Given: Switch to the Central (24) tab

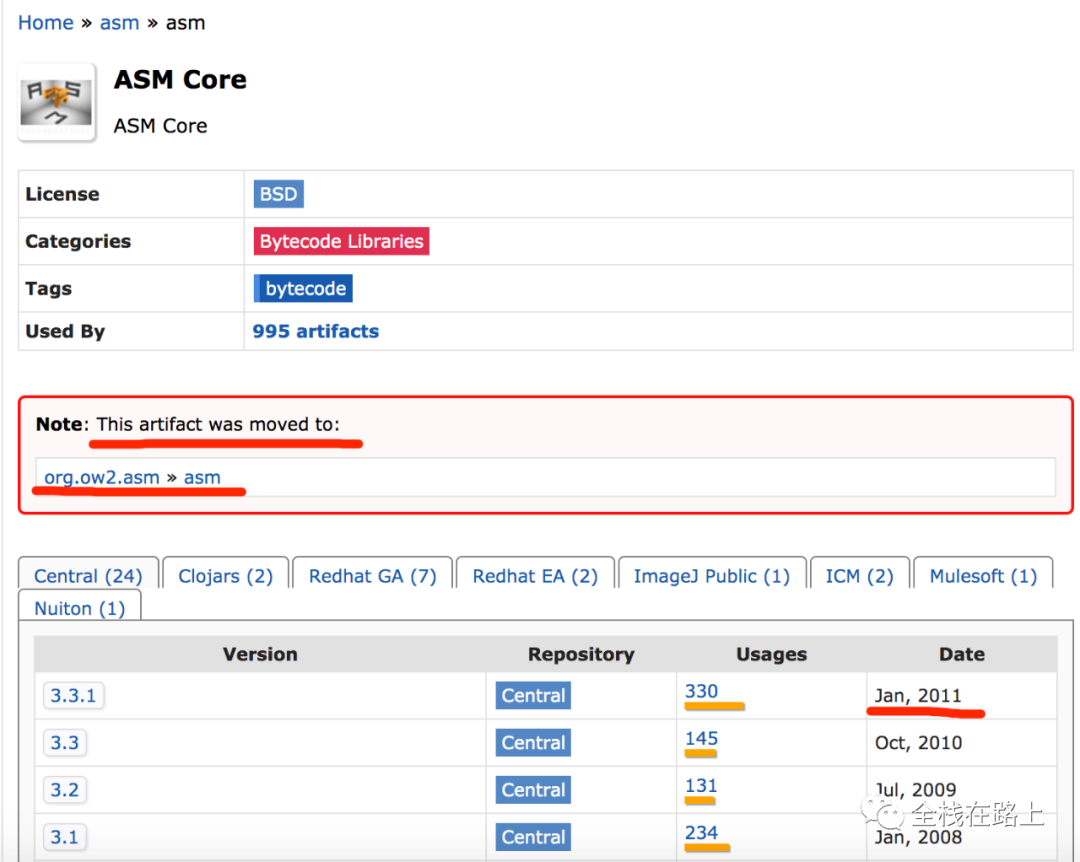Looking at the screenshot, I should tap(88, 575).
